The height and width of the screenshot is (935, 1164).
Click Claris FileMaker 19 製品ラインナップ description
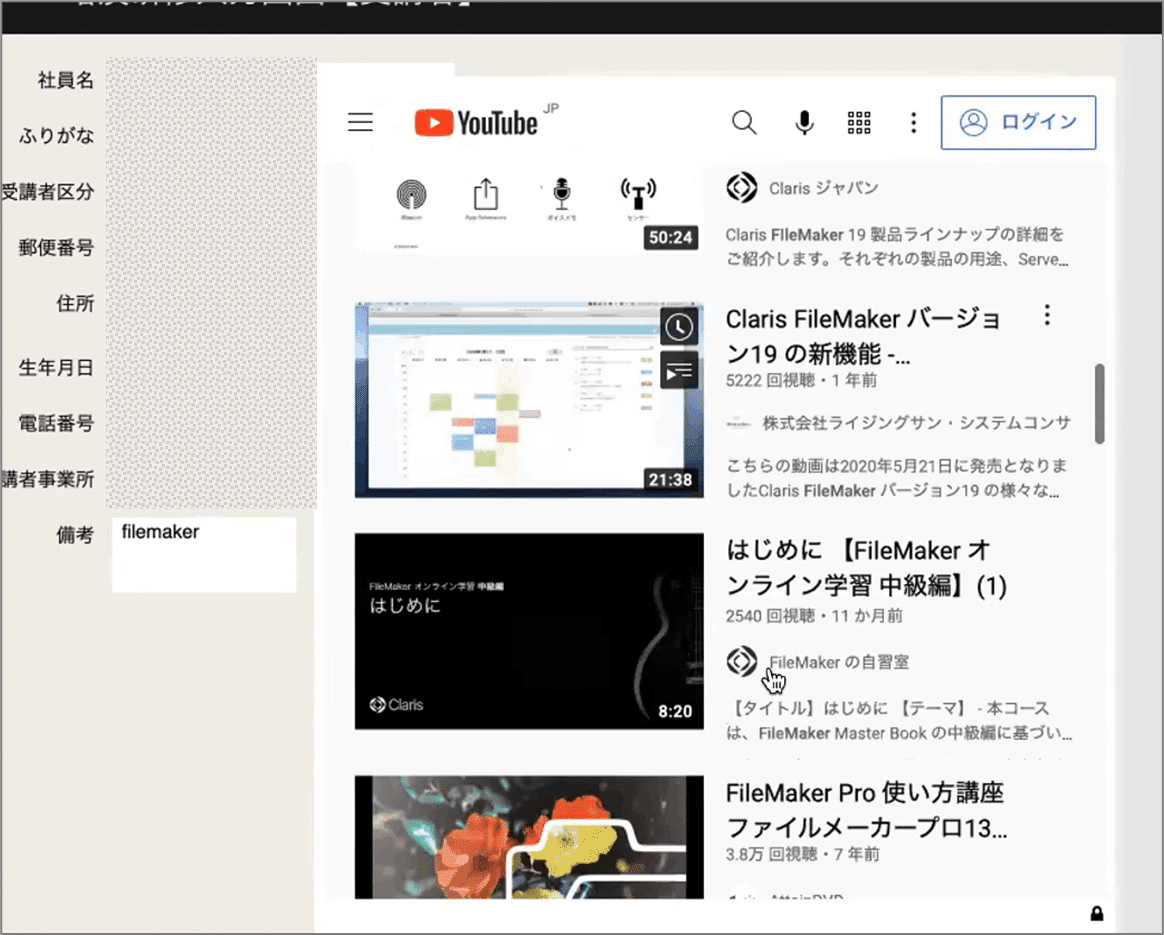(897, 247)
